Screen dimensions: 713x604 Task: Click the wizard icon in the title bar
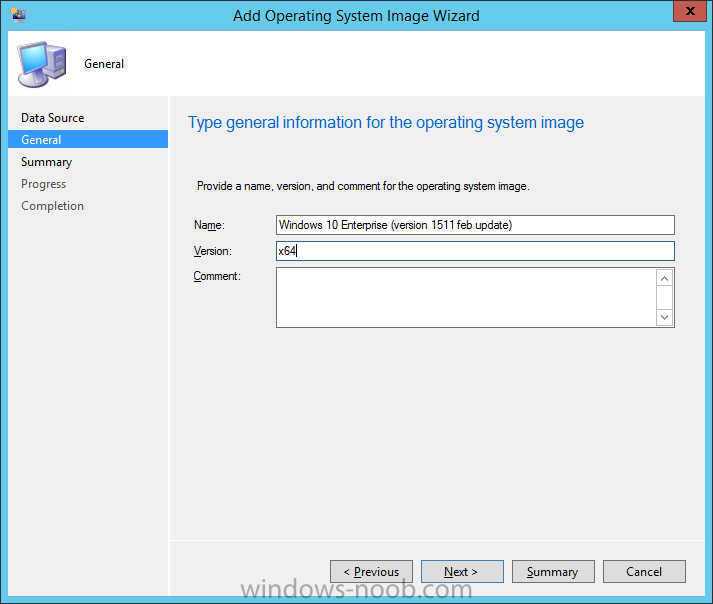click(19, 15)
